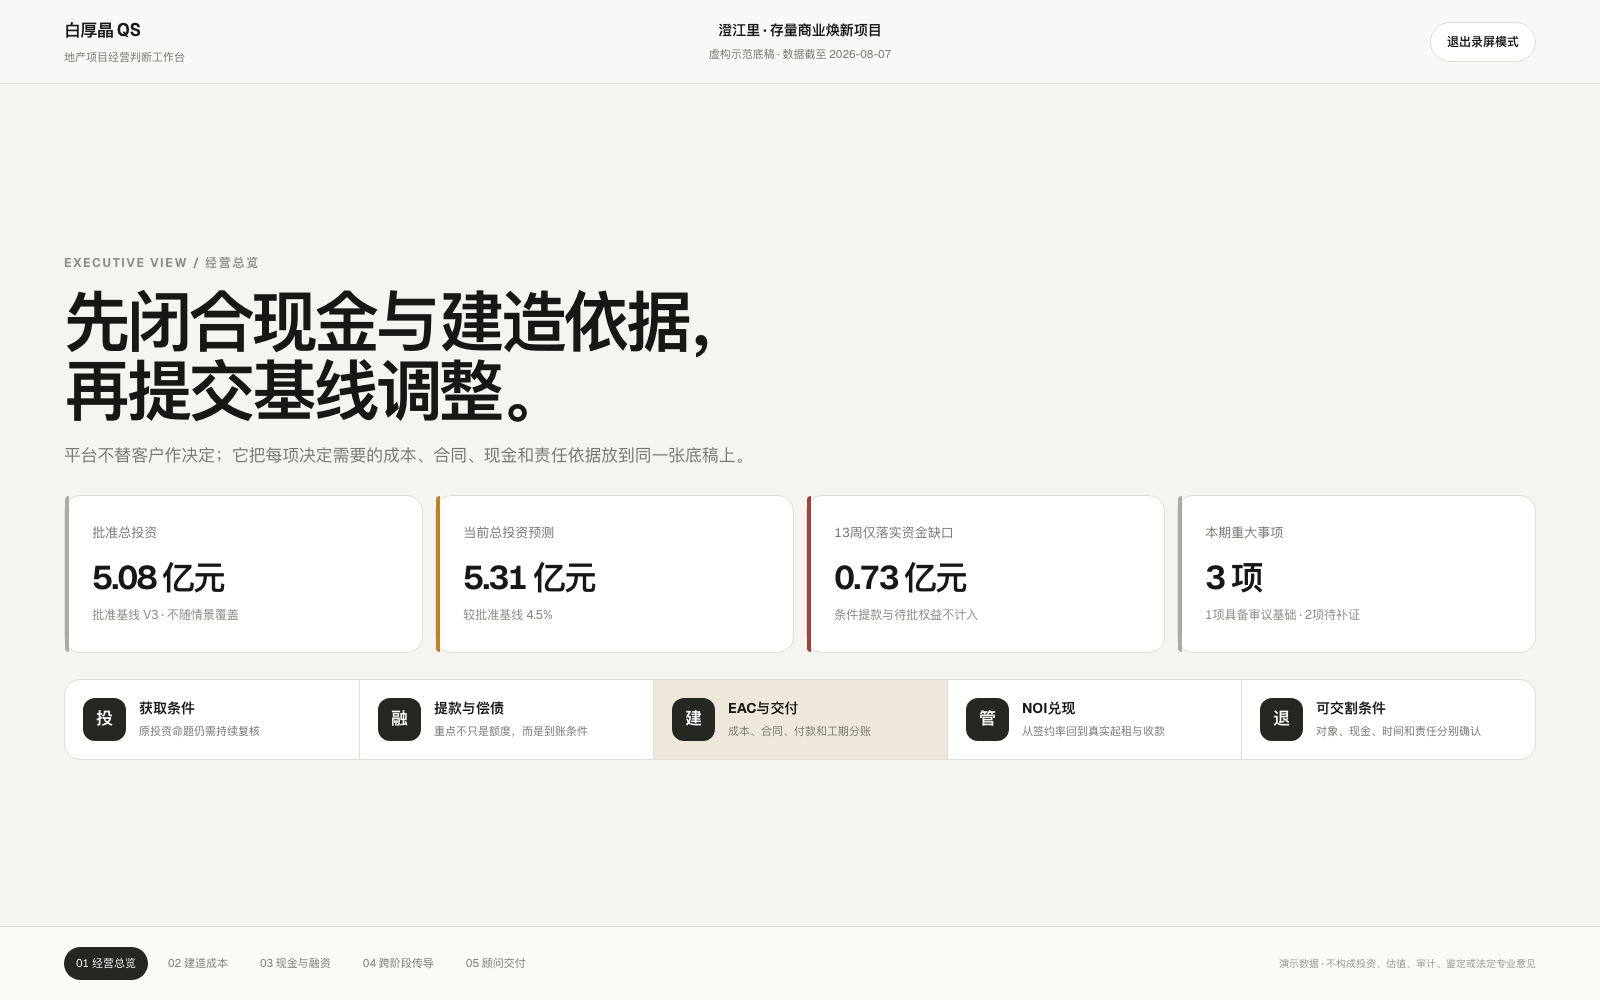The height and width of the screenshot is (1000, 1600).
Task: Open the 当前总投资预测 5.31 亿元 card
Action: point(615,574)
